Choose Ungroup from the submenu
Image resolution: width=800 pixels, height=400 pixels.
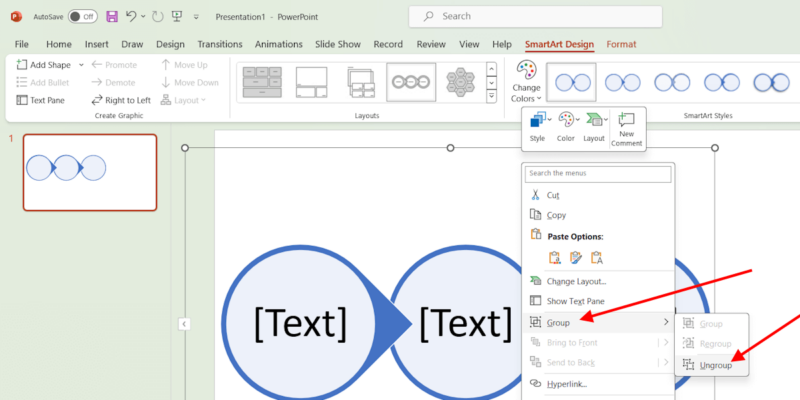coord(714,365)
